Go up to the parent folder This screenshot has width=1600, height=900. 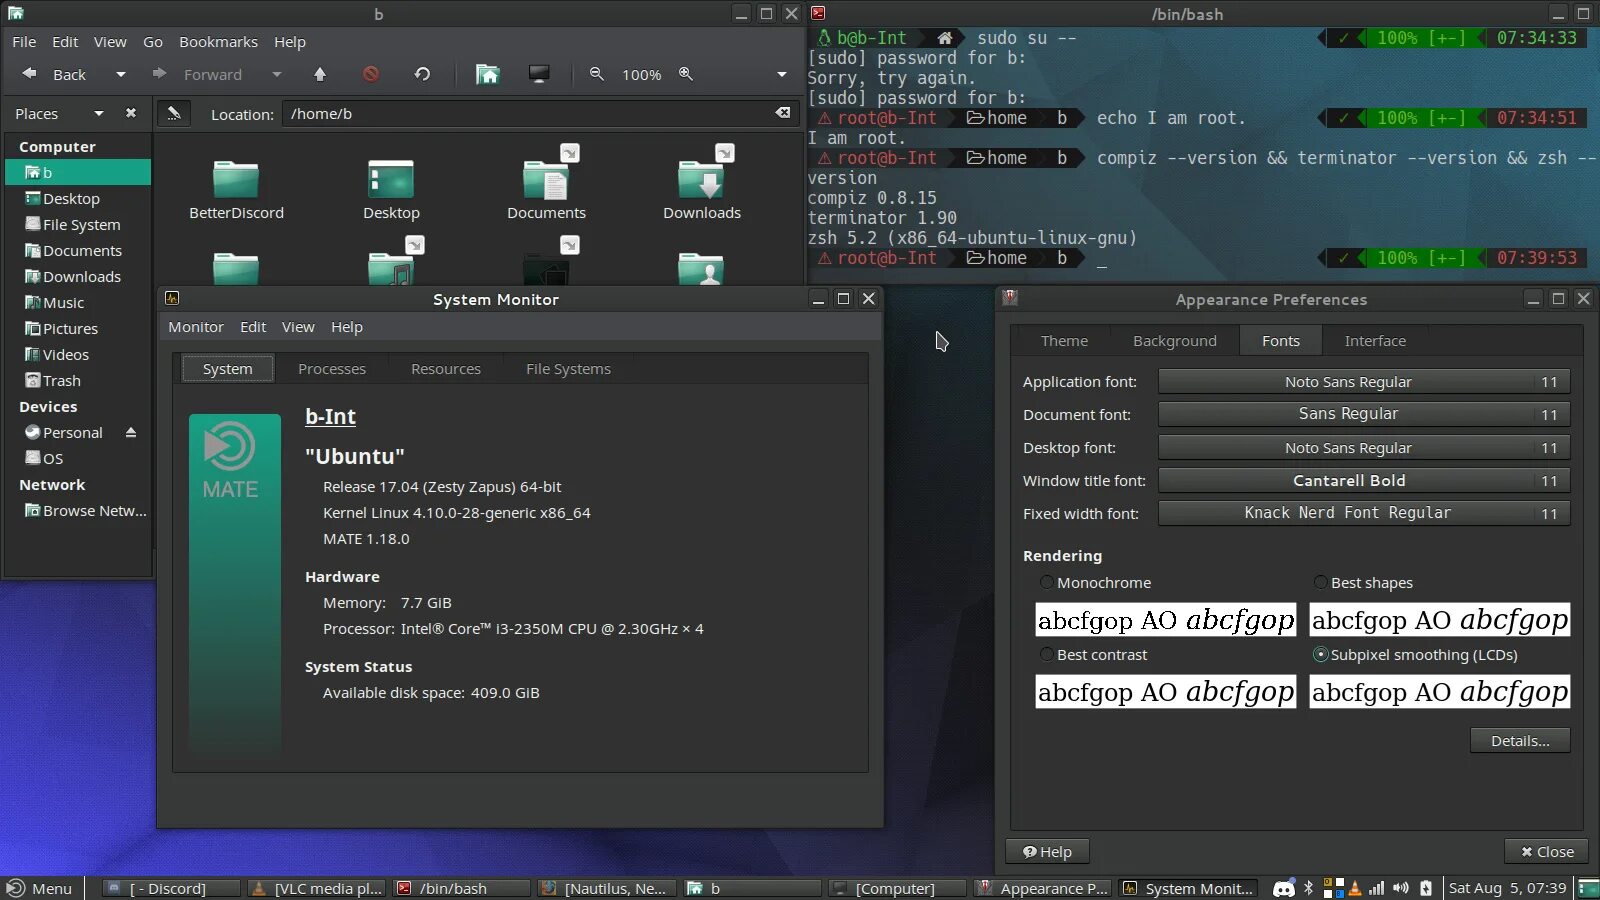[x=320, y=74]
